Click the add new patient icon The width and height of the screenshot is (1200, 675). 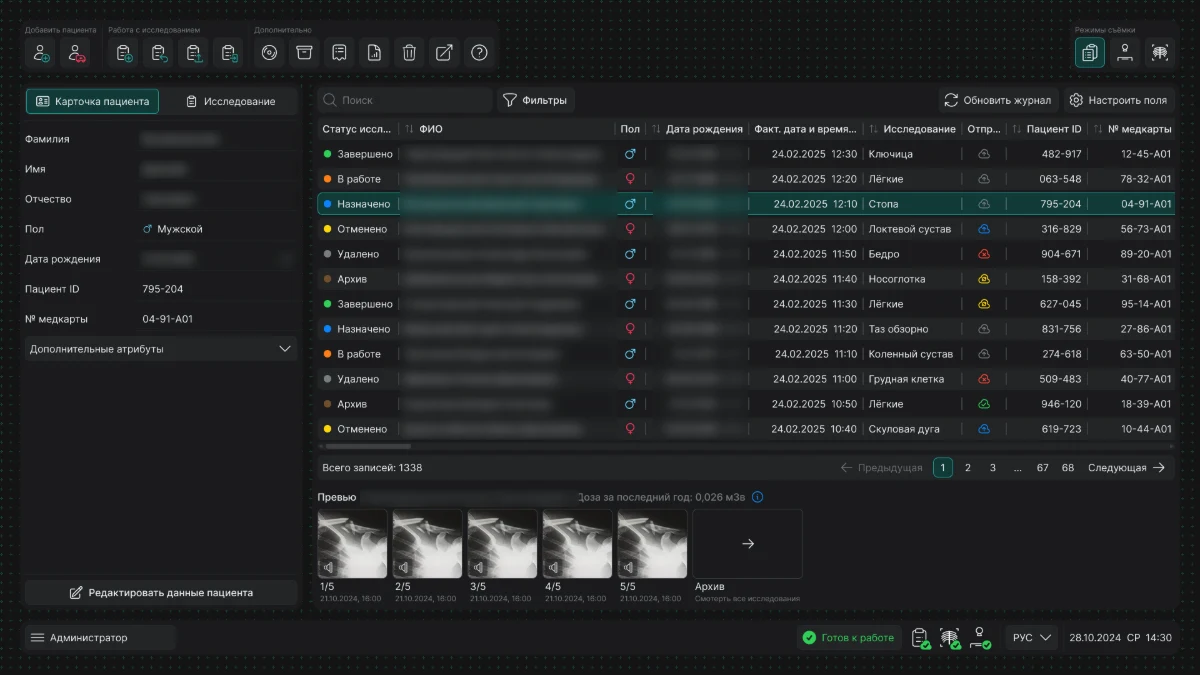[x=42, y=53]
